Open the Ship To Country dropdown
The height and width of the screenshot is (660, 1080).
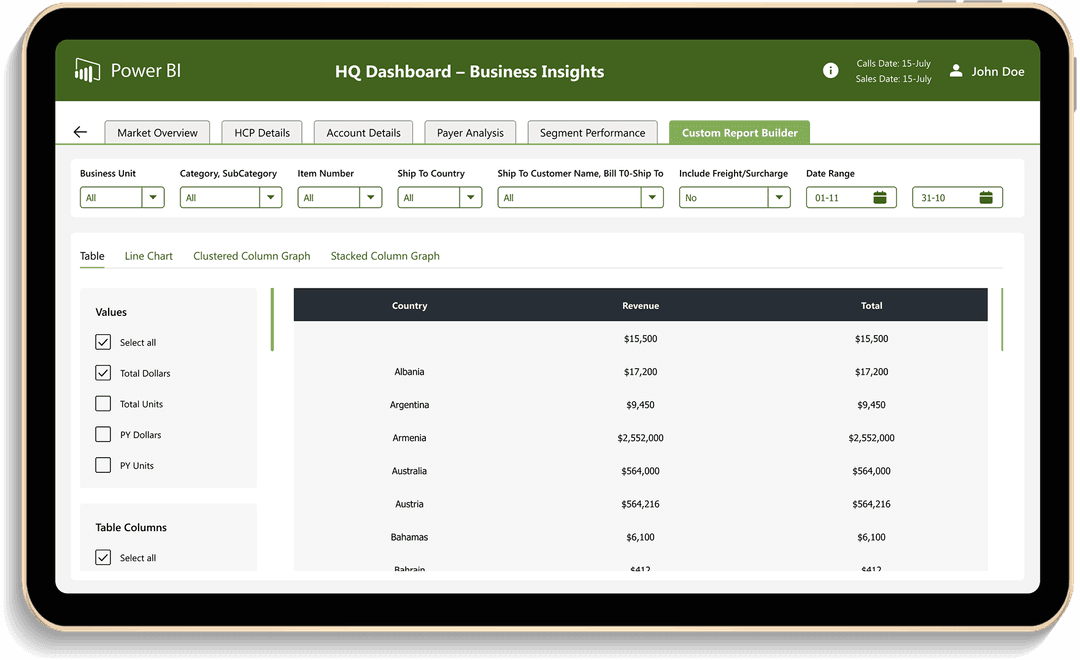(x=471, y=198)
